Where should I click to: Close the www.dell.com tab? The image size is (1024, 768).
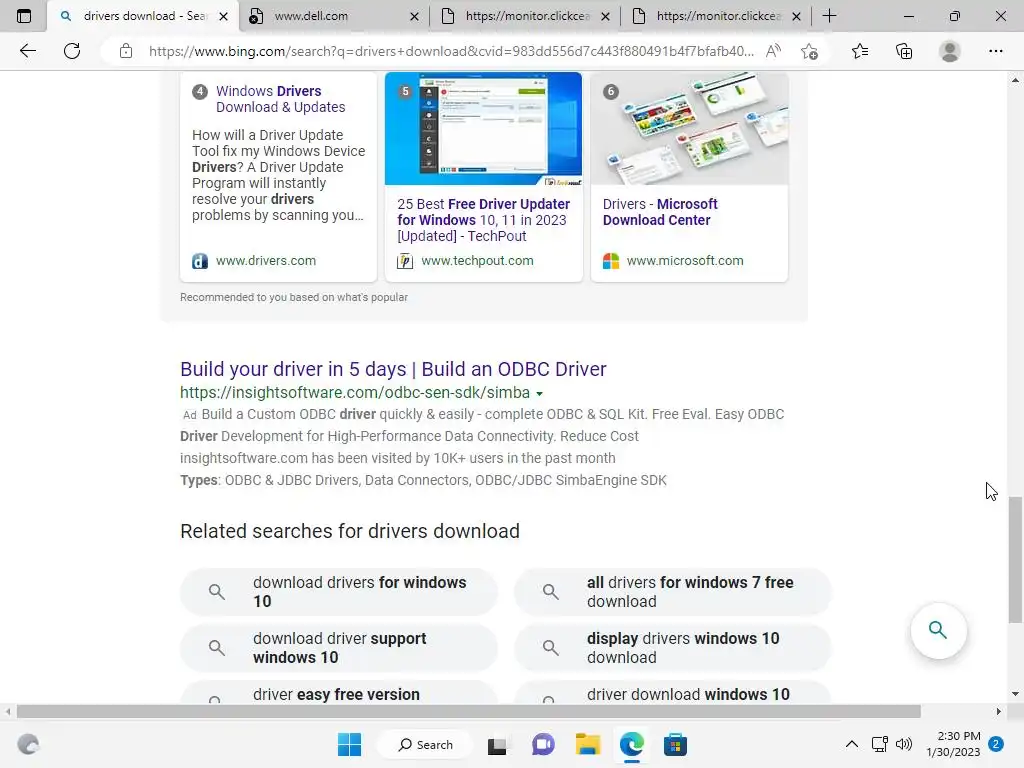point(414,16)
